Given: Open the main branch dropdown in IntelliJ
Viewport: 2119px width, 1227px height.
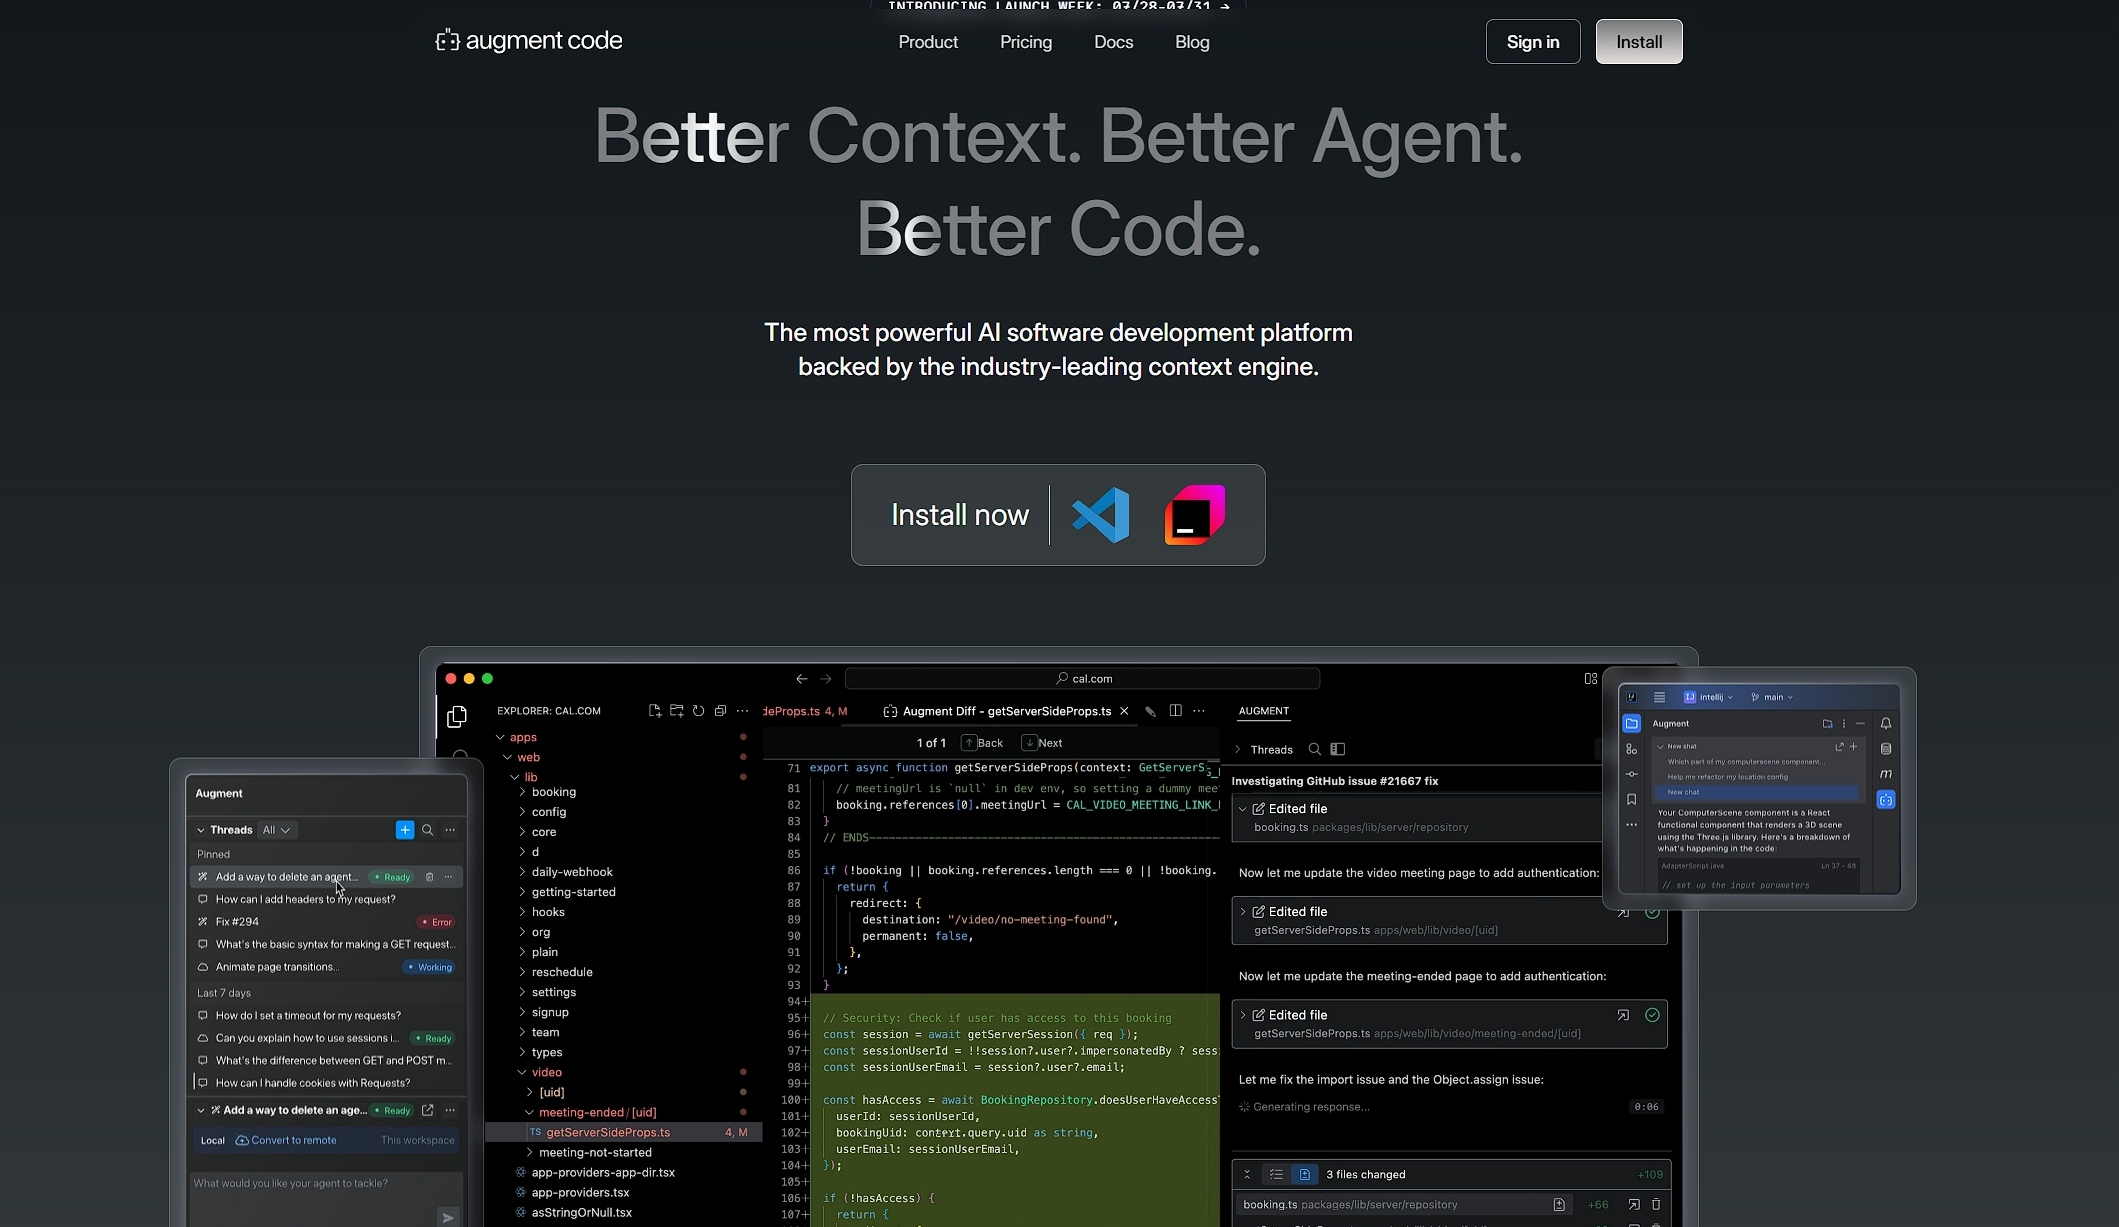Looking at the screenshot, I should tap(1772, 697).
